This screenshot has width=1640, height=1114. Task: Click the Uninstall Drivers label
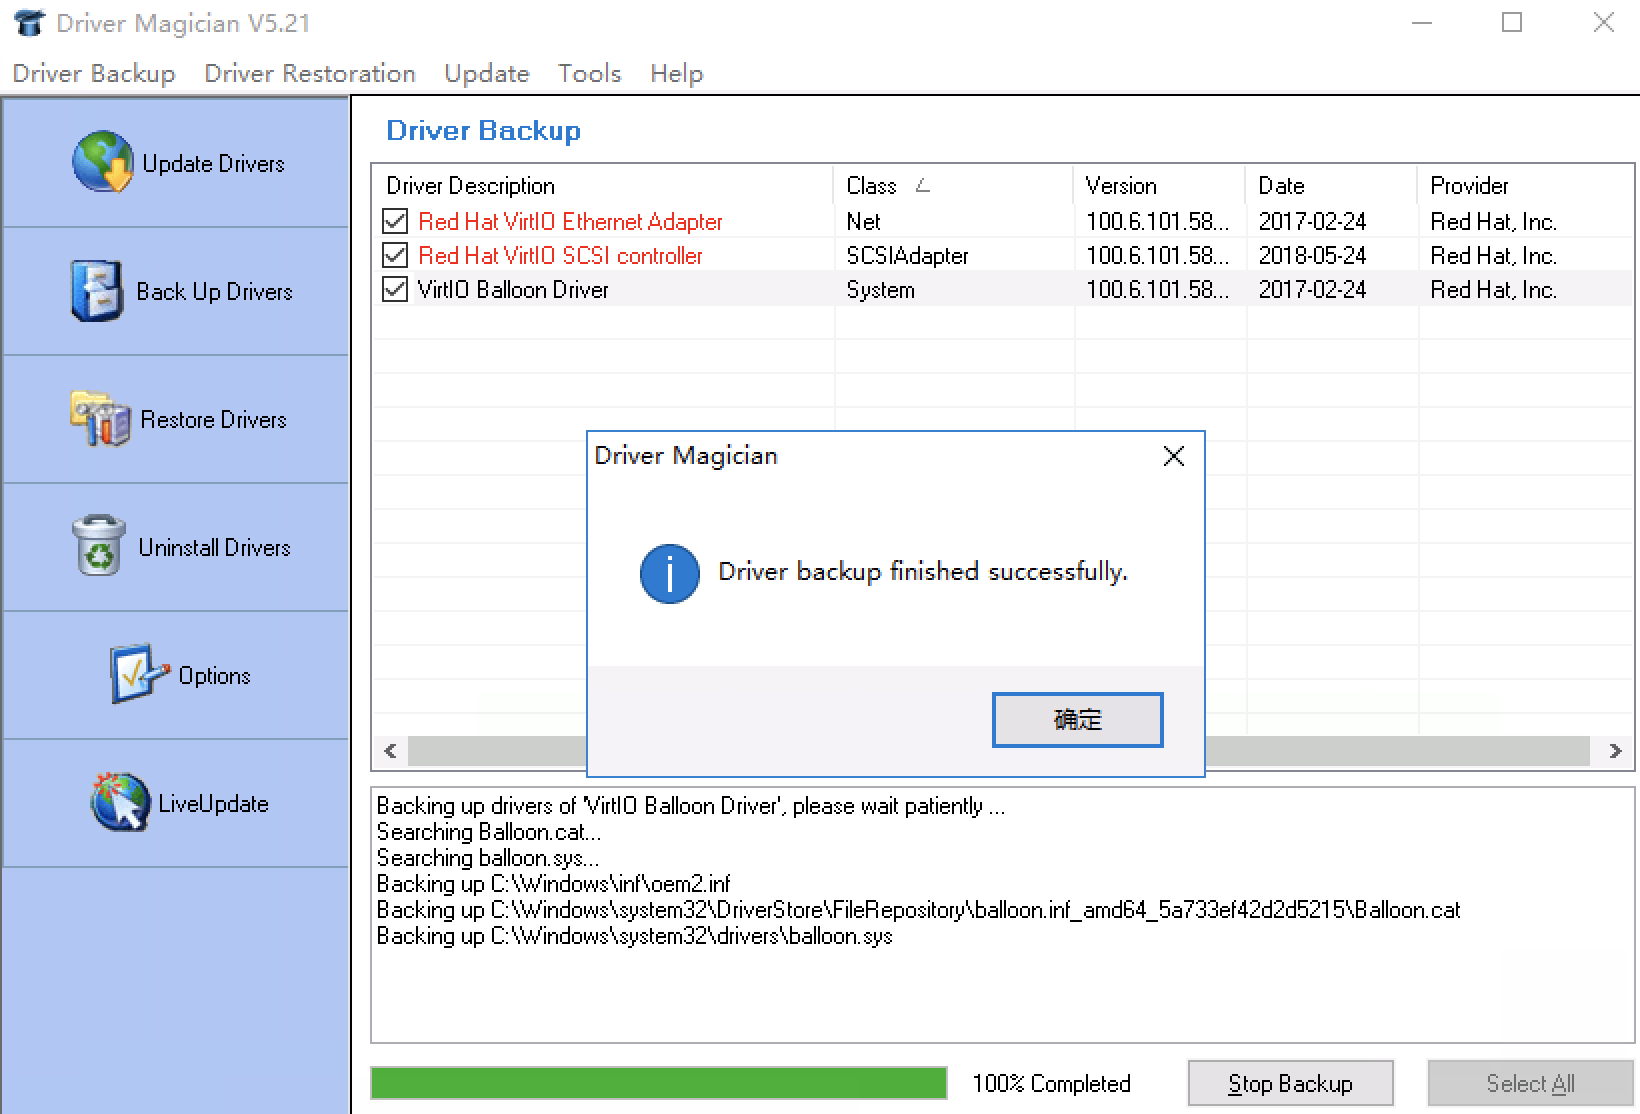click(x=214, y=547)
